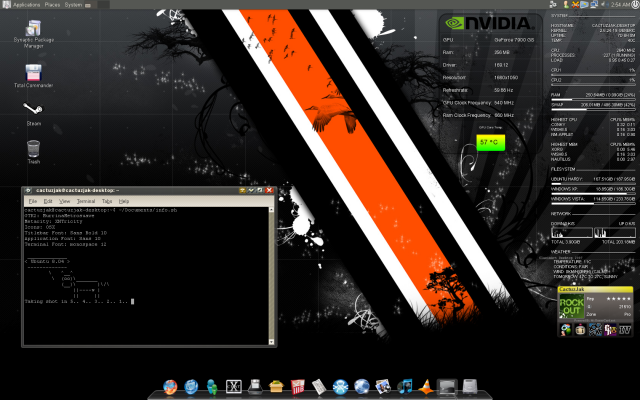Open the messenger buddies icon in dock
This screenshot has height=400, width=640.
click(212, 387)
